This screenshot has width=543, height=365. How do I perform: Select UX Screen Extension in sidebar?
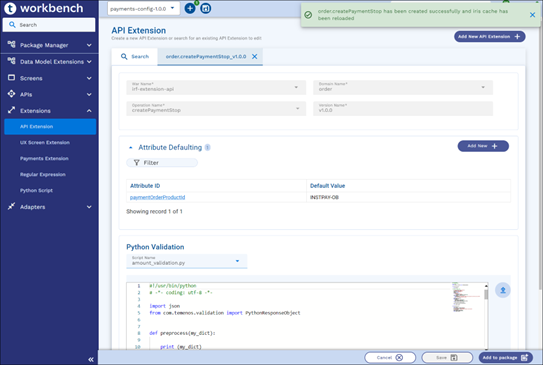tap(45, 143)
